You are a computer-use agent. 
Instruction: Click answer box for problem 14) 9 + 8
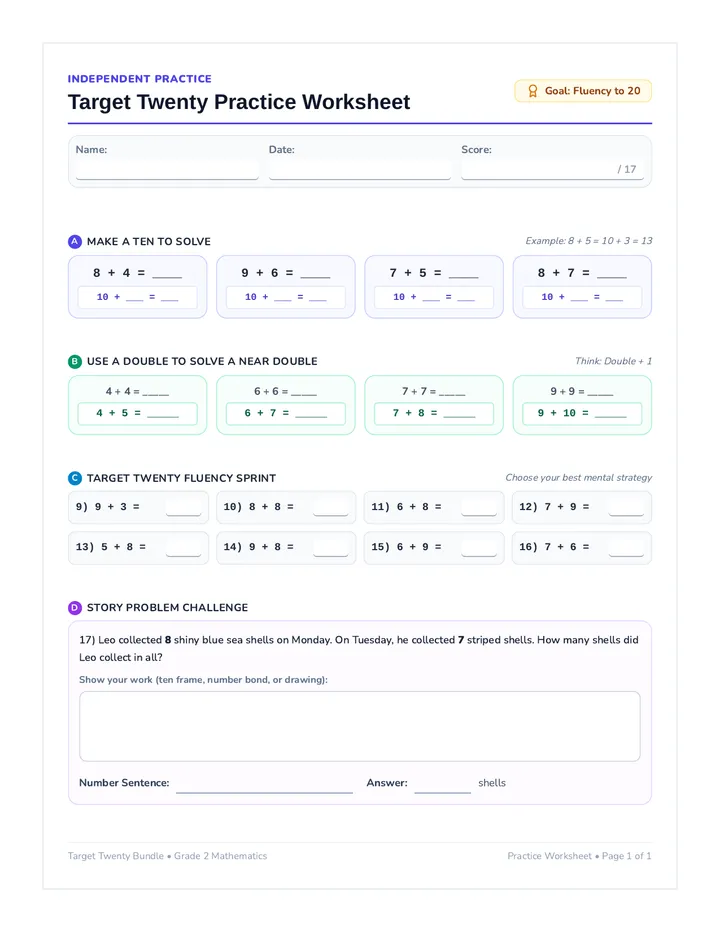pyautogui.click(x=331, y=547)
